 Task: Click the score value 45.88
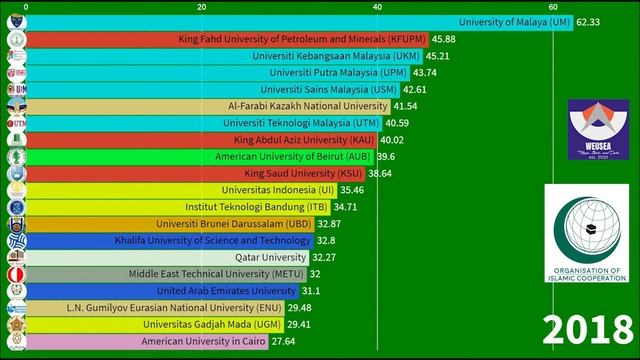[x=444, y=39]
